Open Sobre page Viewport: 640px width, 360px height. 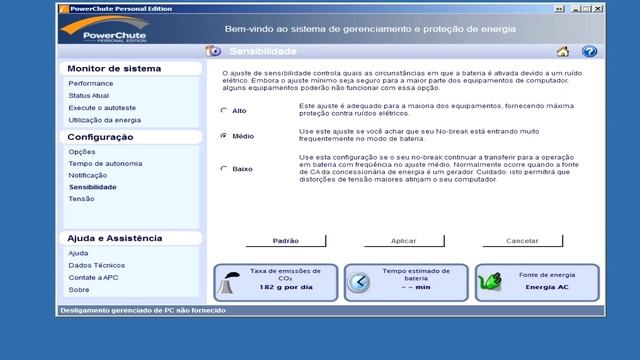click(x=79, y=290)
